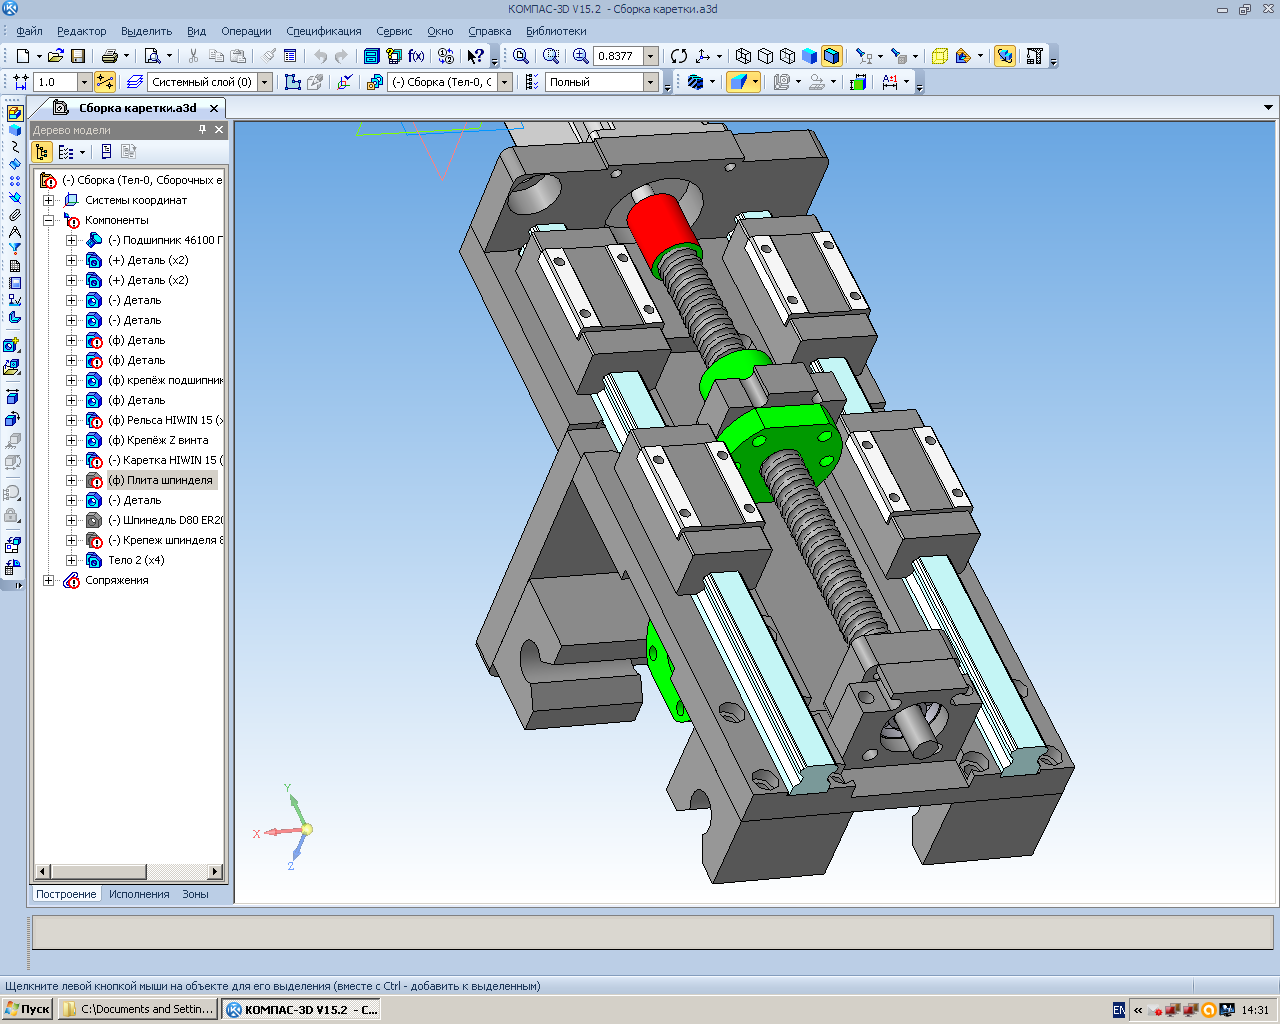This screenshot has width=1280, height=1024.
Task: Open the Сборка (Тел-0) selection dropdown
Action: coord(505,82)
